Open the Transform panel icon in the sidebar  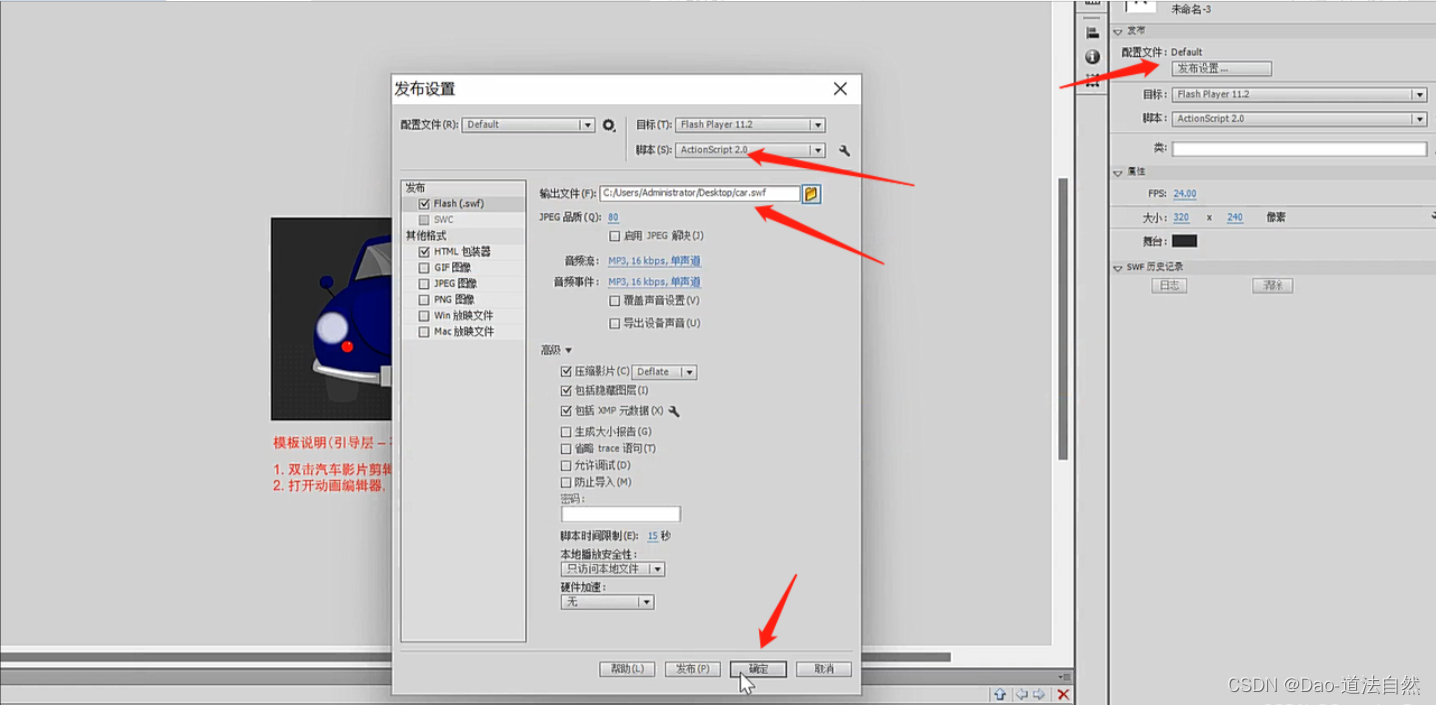[x=1091, y=80]
